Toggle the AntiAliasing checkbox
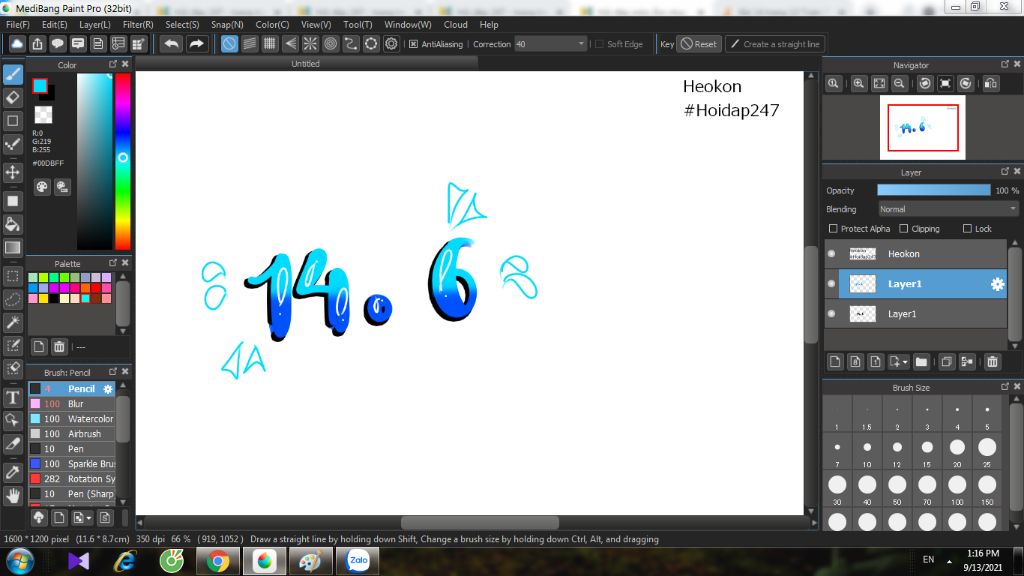Screen dimensions: 1024x576 tap(413, 44)
